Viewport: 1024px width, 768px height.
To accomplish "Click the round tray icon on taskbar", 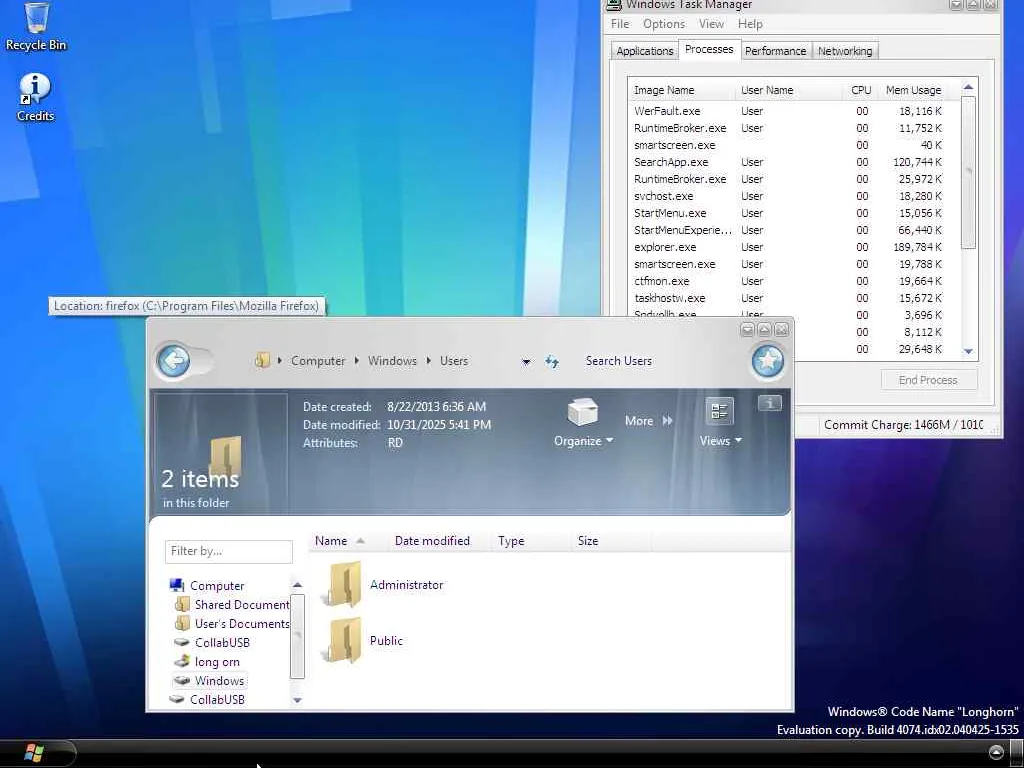I will tap(997, 752).
